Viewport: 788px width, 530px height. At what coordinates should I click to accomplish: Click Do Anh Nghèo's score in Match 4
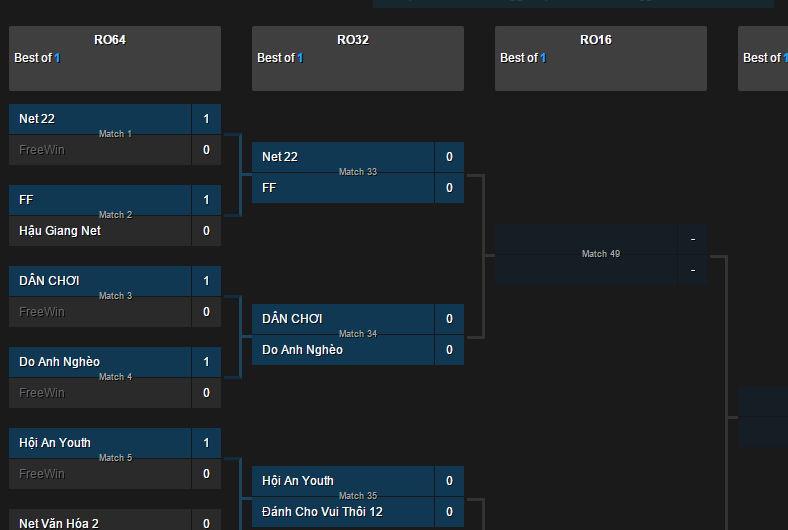206,362
